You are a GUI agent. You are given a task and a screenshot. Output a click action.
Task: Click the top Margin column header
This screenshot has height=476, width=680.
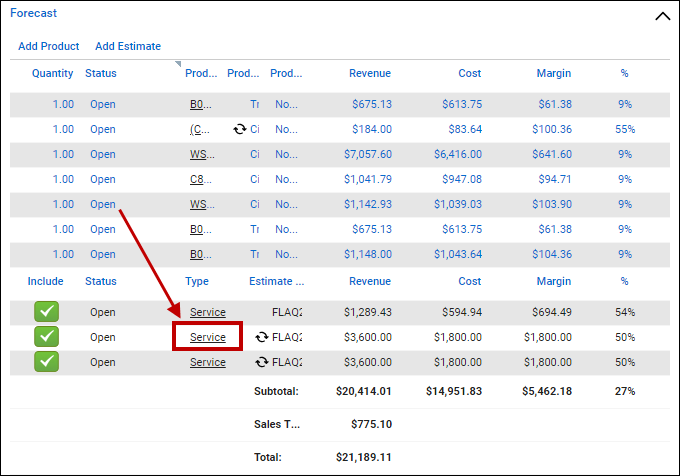pyautogui.click(x=553, y=73)
